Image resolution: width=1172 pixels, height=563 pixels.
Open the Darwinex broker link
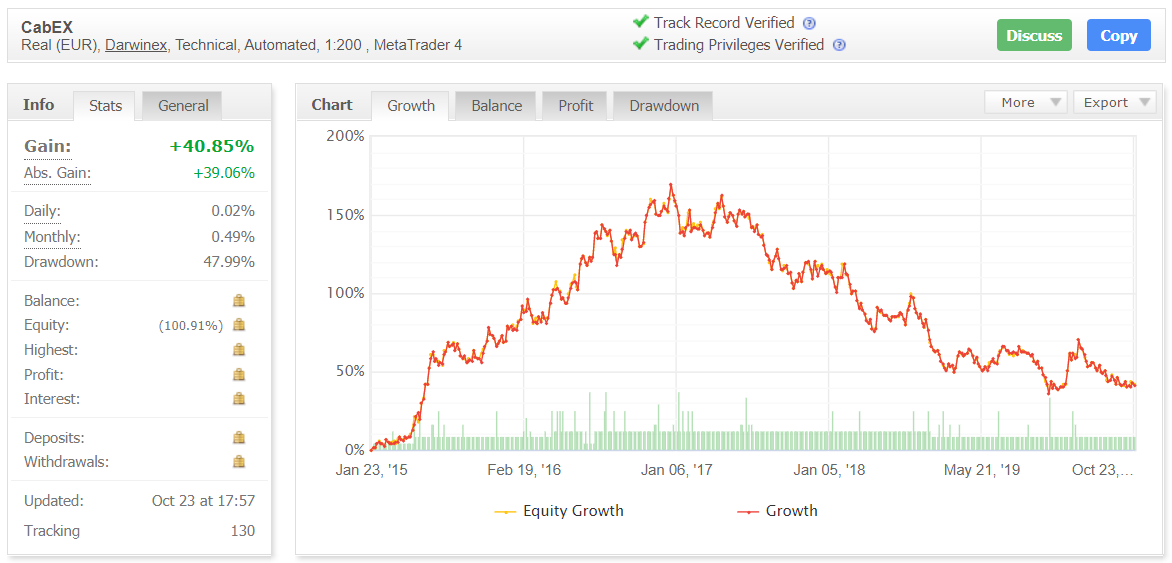pyautogui.click(x=137, y=45)
